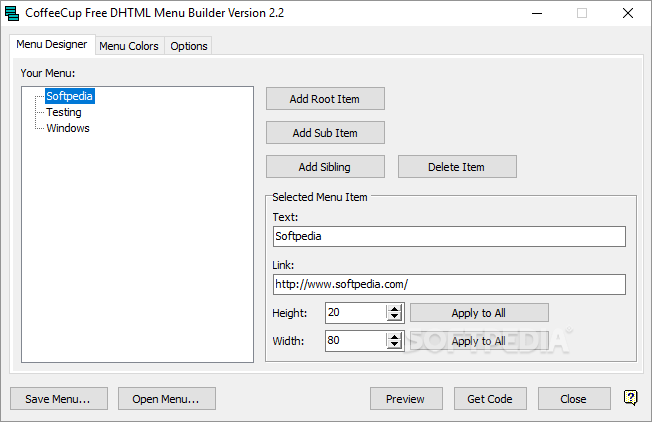Go to the Options tab
The image size is (652, 422).
189,46
